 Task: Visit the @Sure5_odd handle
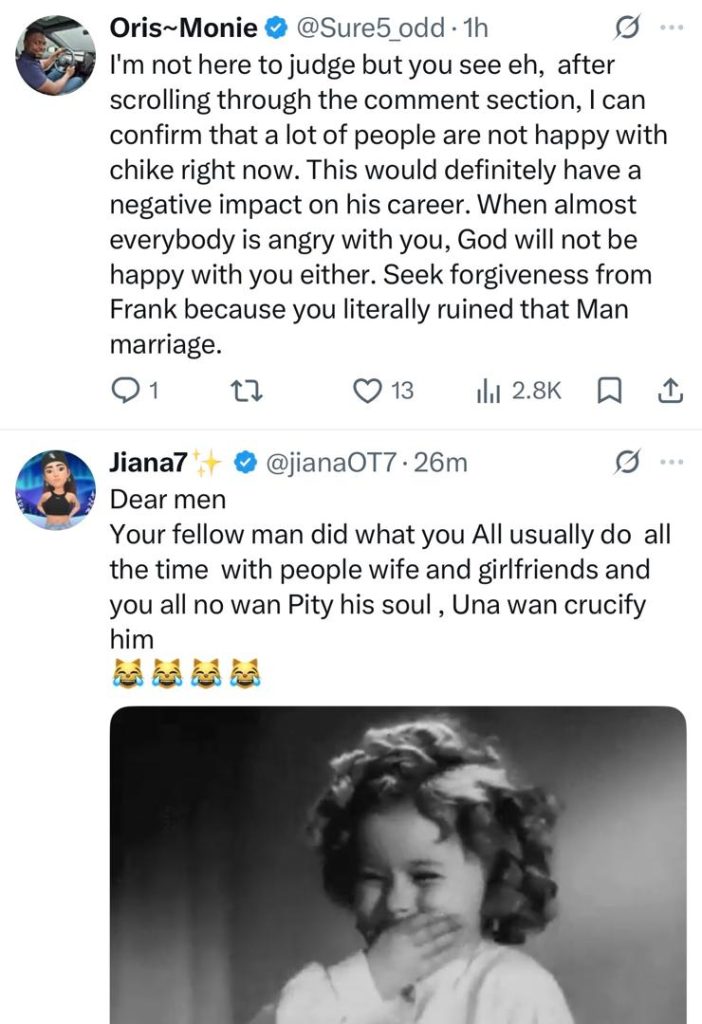(370, 27)
